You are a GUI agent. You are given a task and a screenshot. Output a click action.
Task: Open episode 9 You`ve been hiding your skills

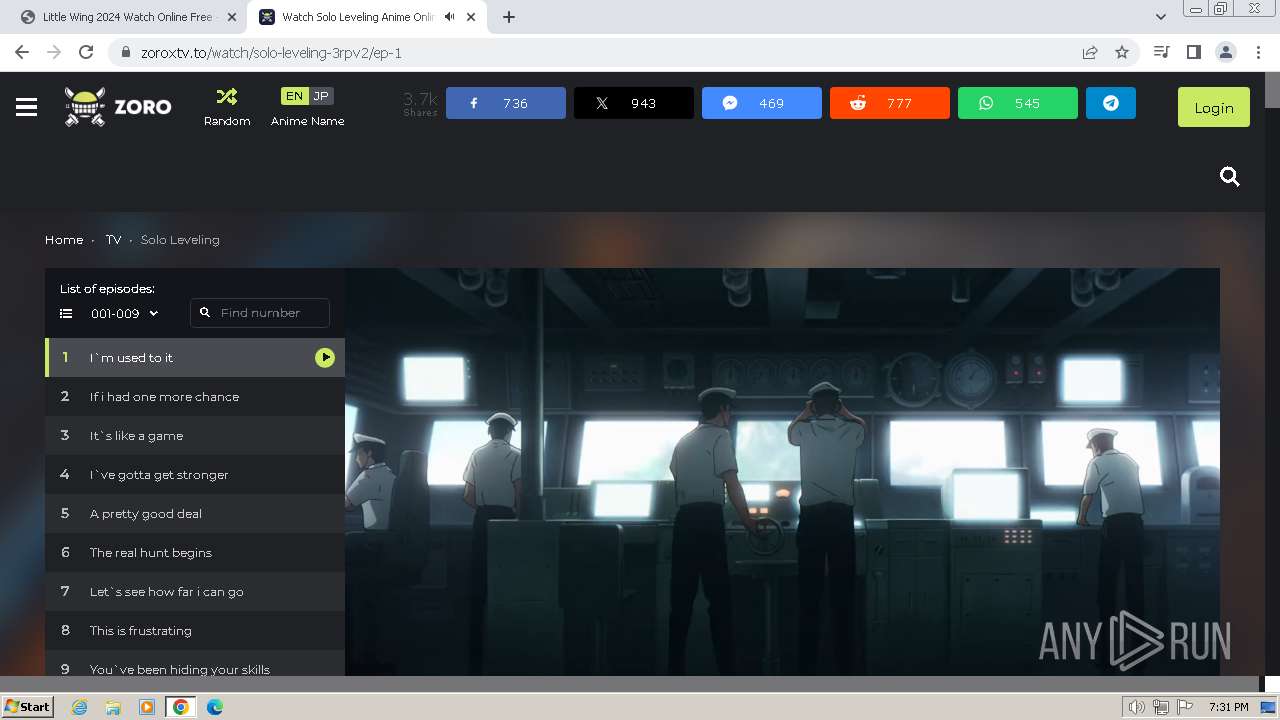pyautogui.click(x=195, y=664)
